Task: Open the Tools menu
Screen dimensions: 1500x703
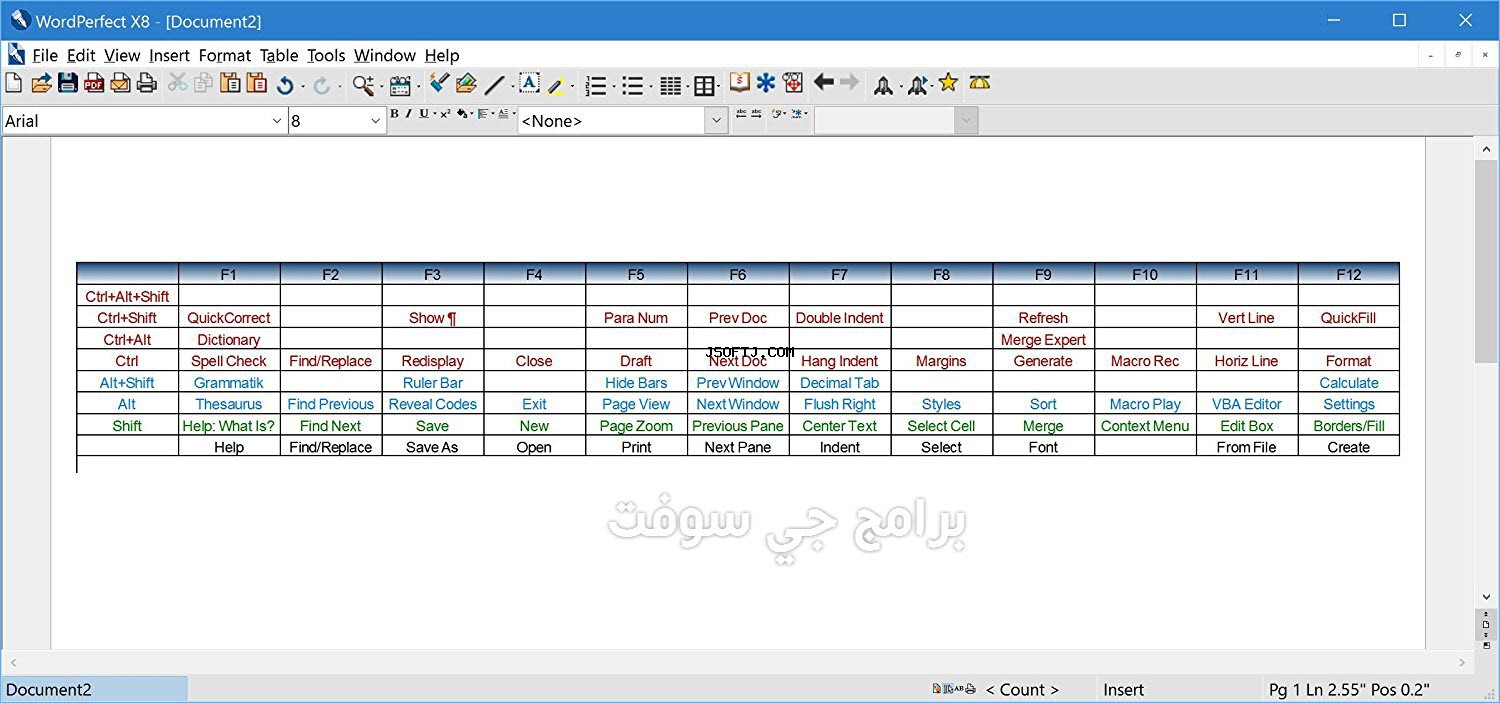Action: [x=326, y=56]
